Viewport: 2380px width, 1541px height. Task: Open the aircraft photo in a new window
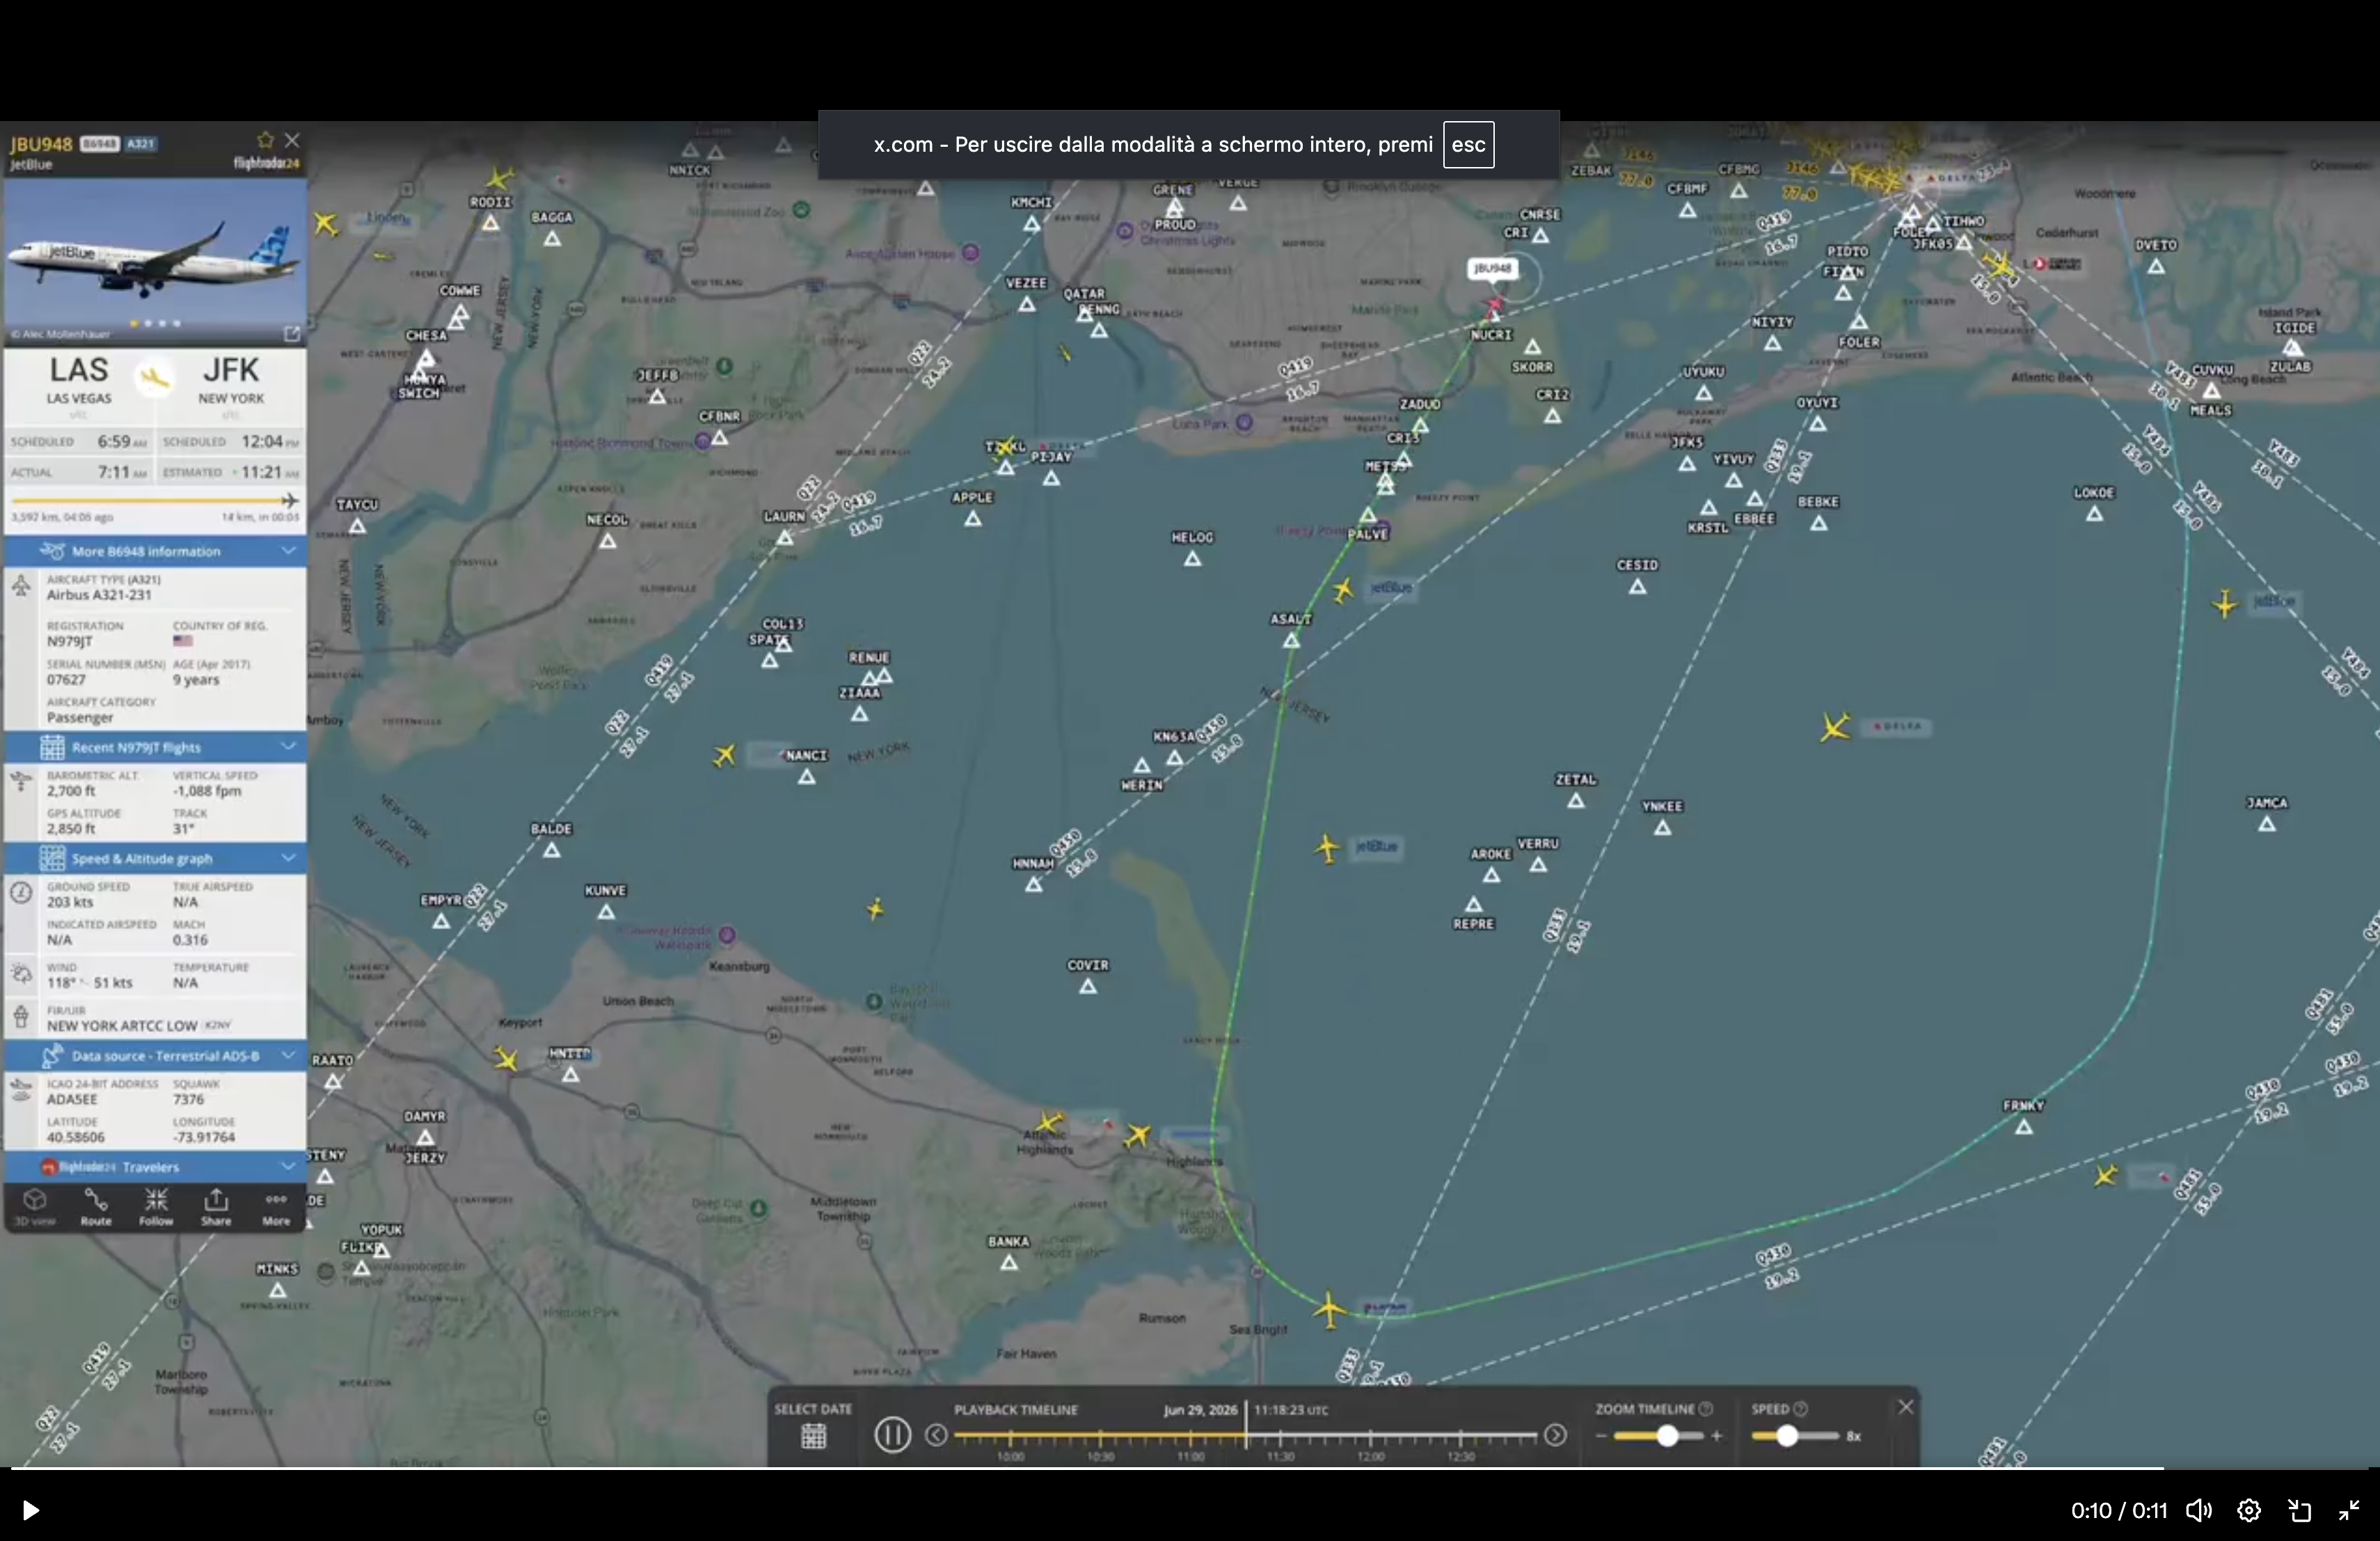pyautogui.click(x=292, y=333)
